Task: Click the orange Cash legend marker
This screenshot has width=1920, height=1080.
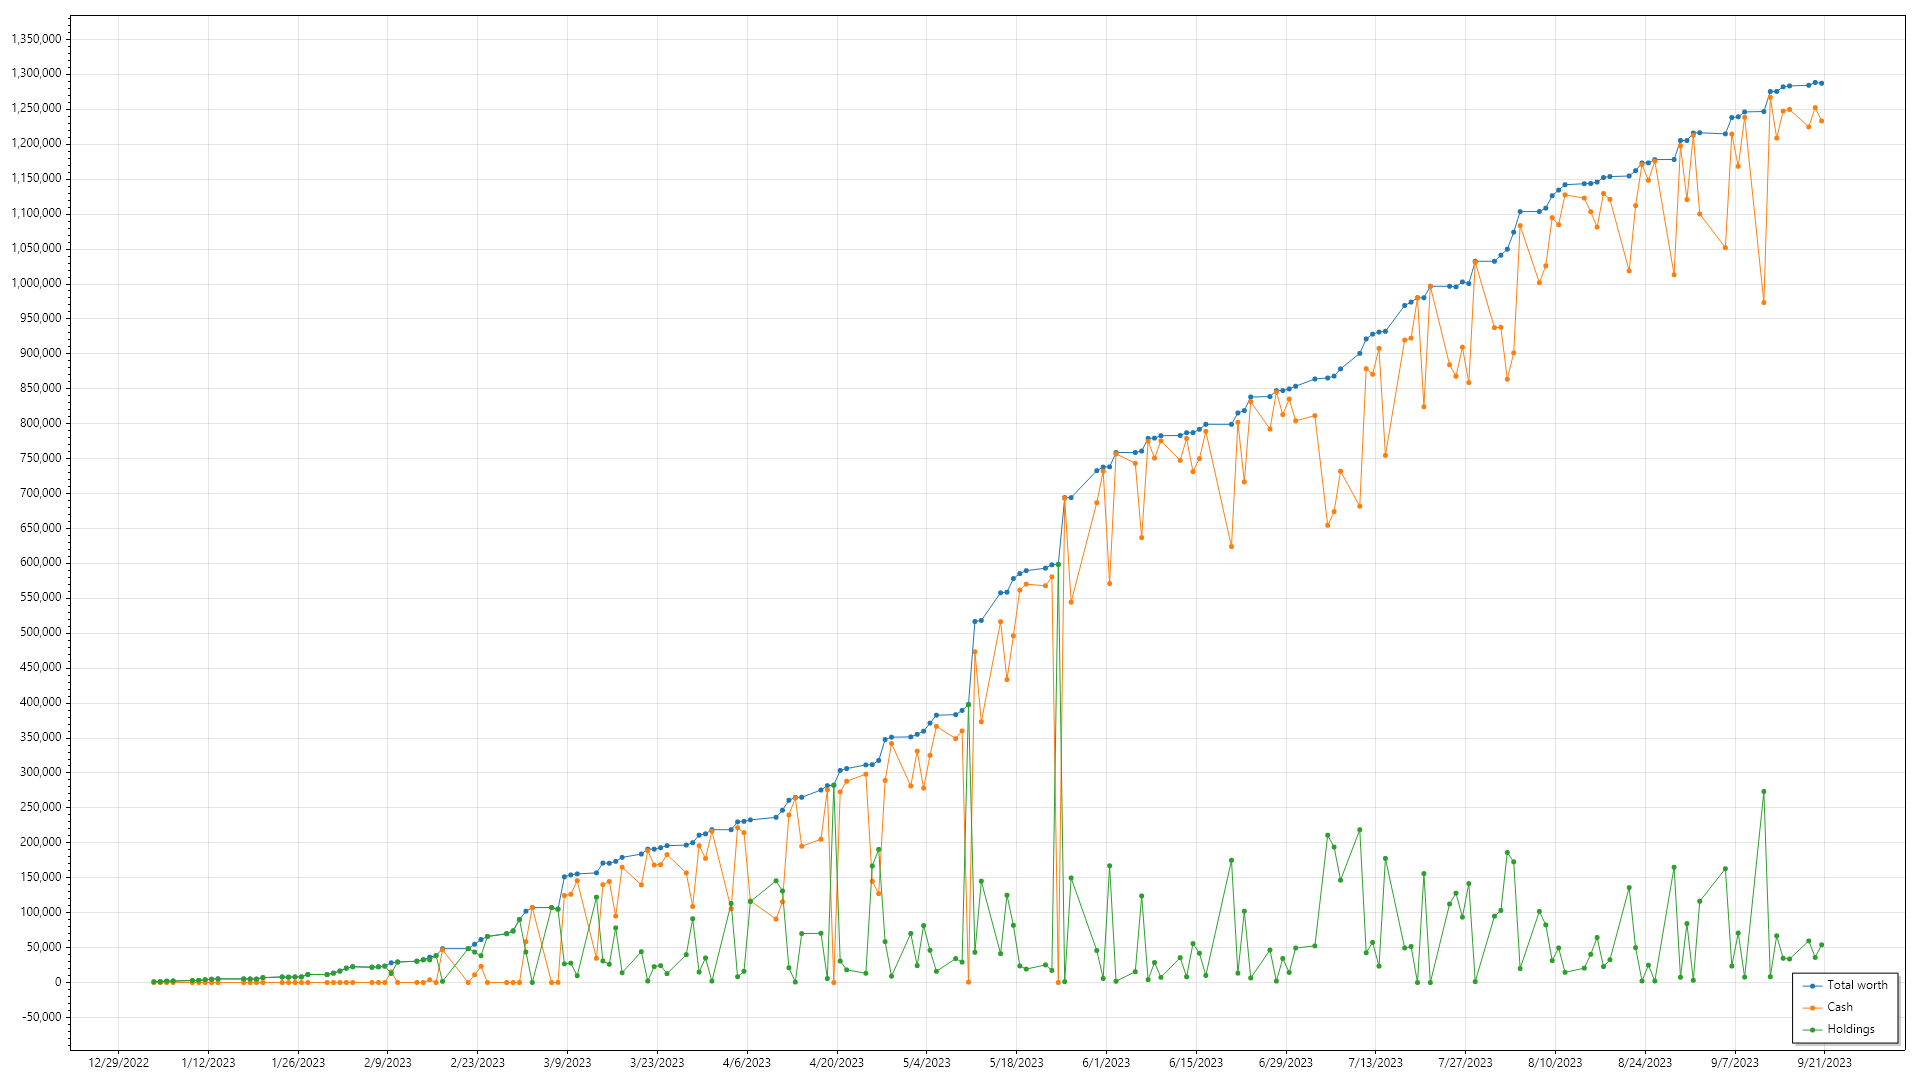Action: click(x=1812, y=1008)
